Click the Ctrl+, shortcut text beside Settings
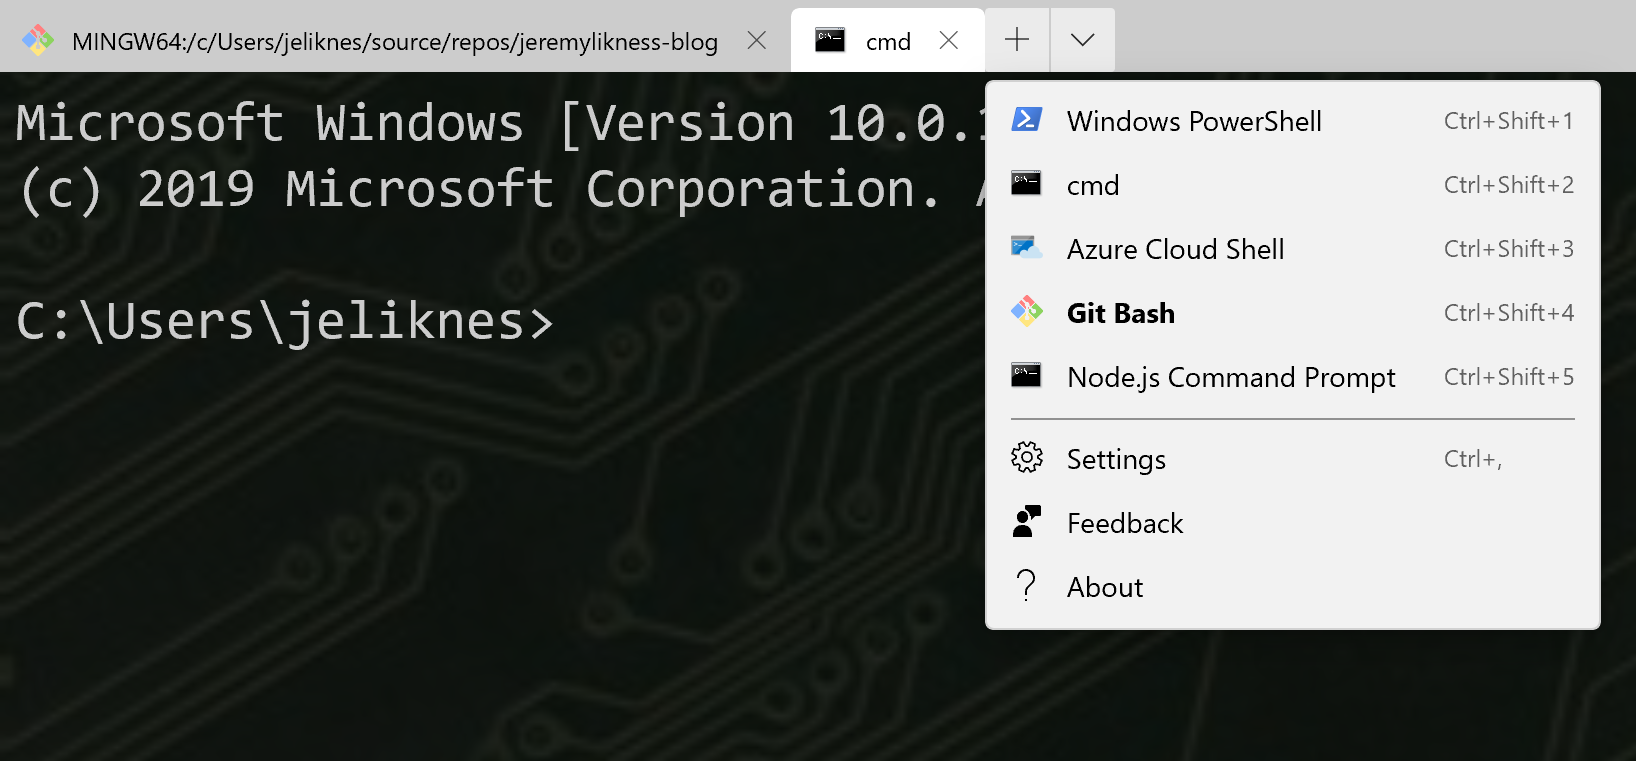1636x761 pixels. click(x=1473, y=459)
